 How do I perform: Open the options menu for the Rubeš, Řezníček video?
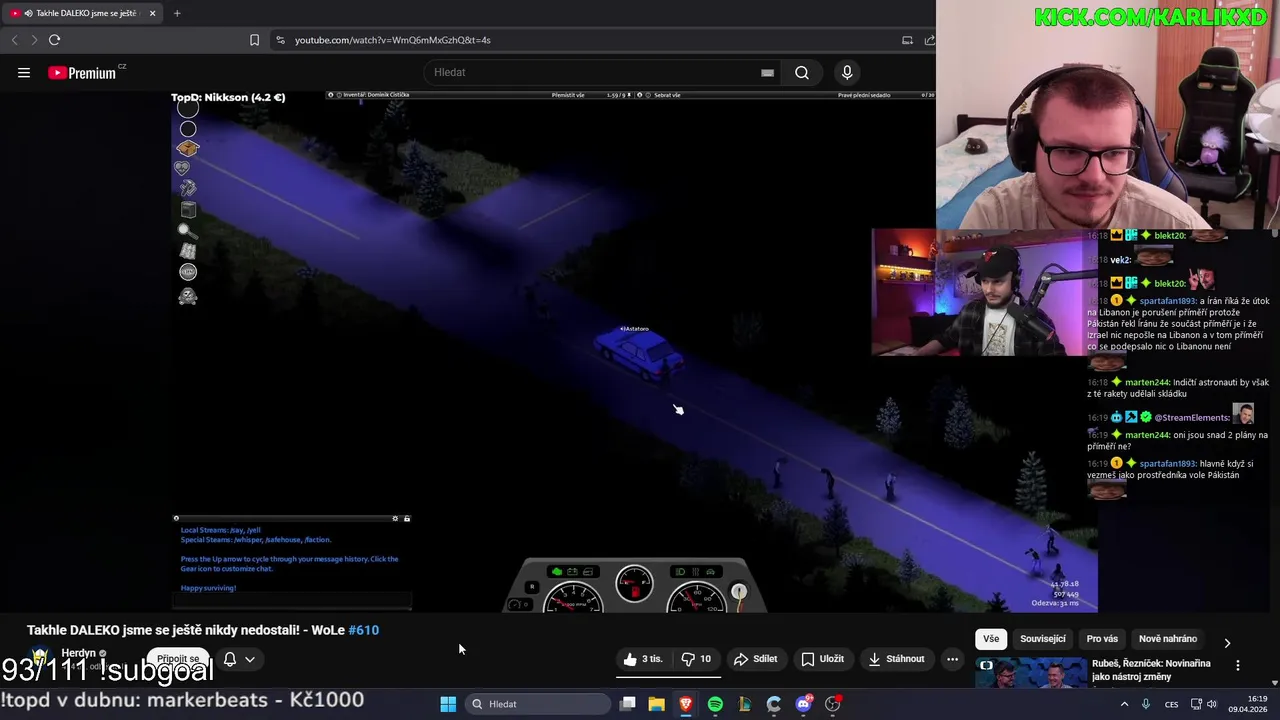click(1238, 665)
